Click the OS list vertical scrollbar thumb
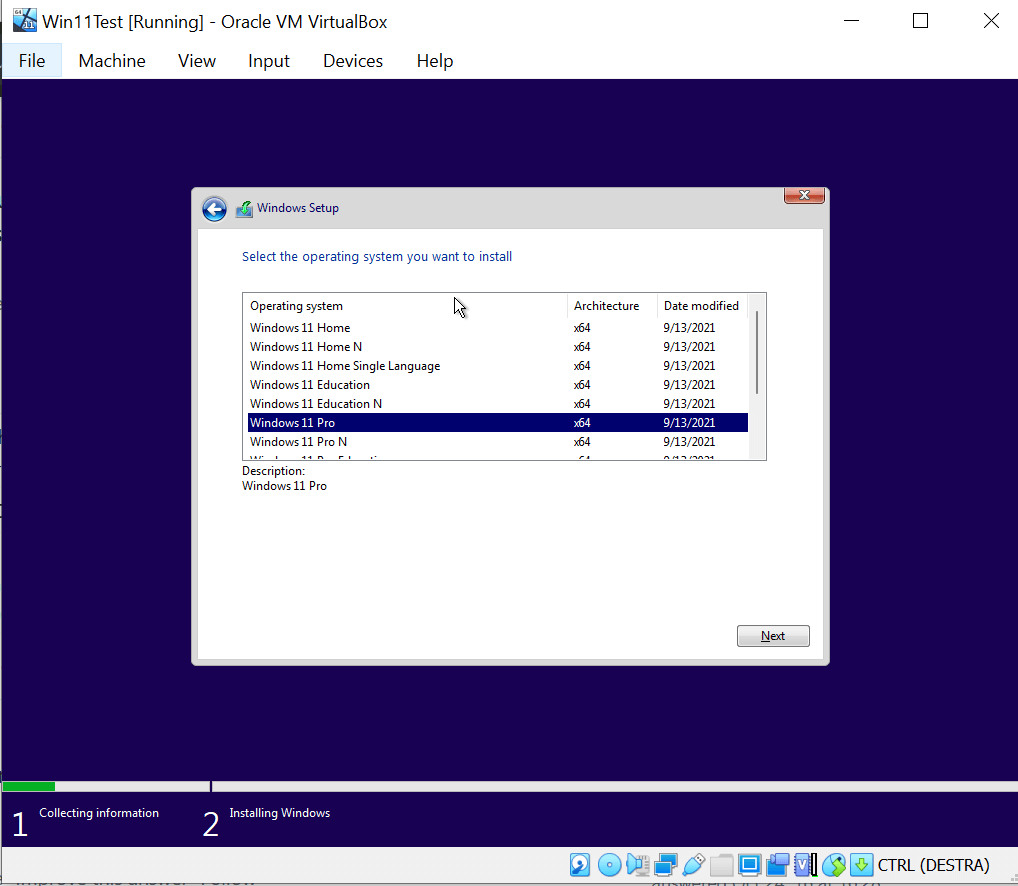 click(x=757, y=352)
